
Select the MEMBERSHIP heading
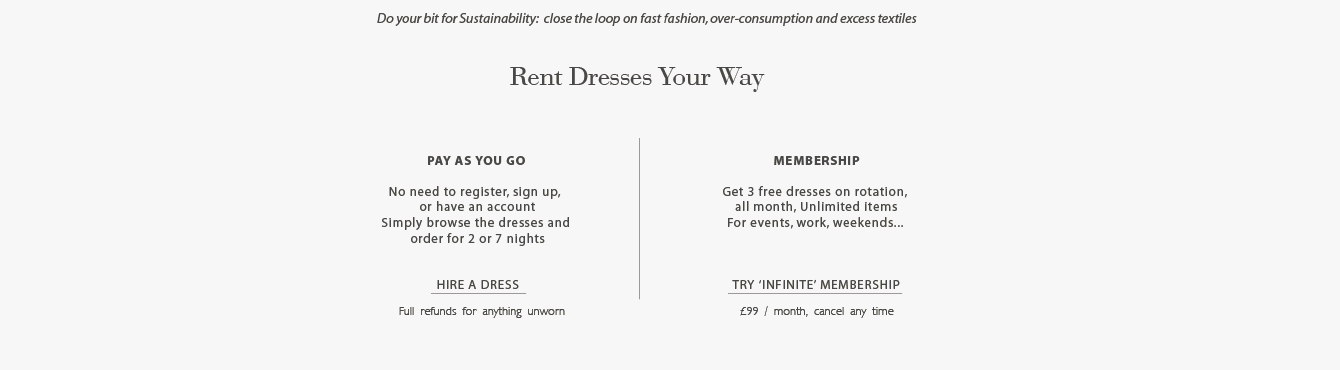pyautogui.click(x=816, y=161)
